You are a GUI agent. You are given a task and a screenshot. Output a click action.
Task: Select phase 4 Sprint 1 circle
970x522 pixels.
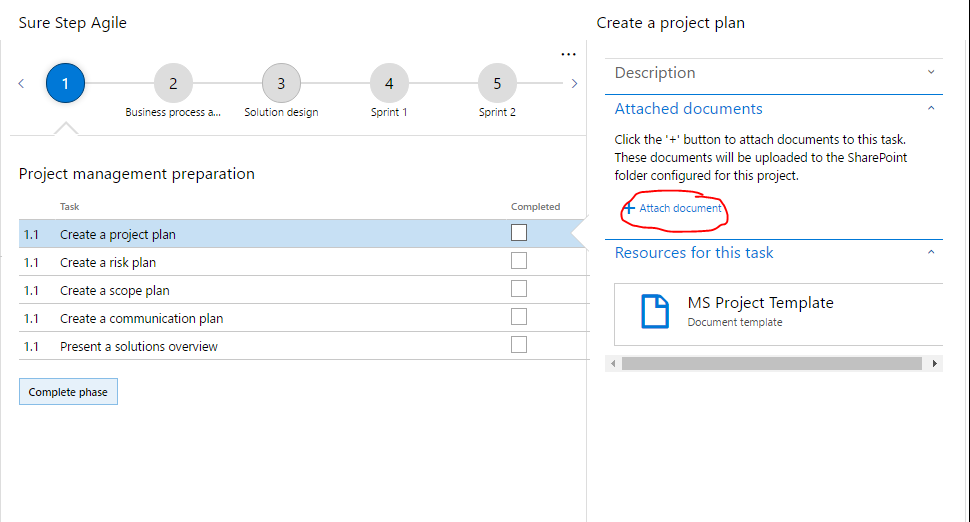pyautogui.click(x=389, y=84)
